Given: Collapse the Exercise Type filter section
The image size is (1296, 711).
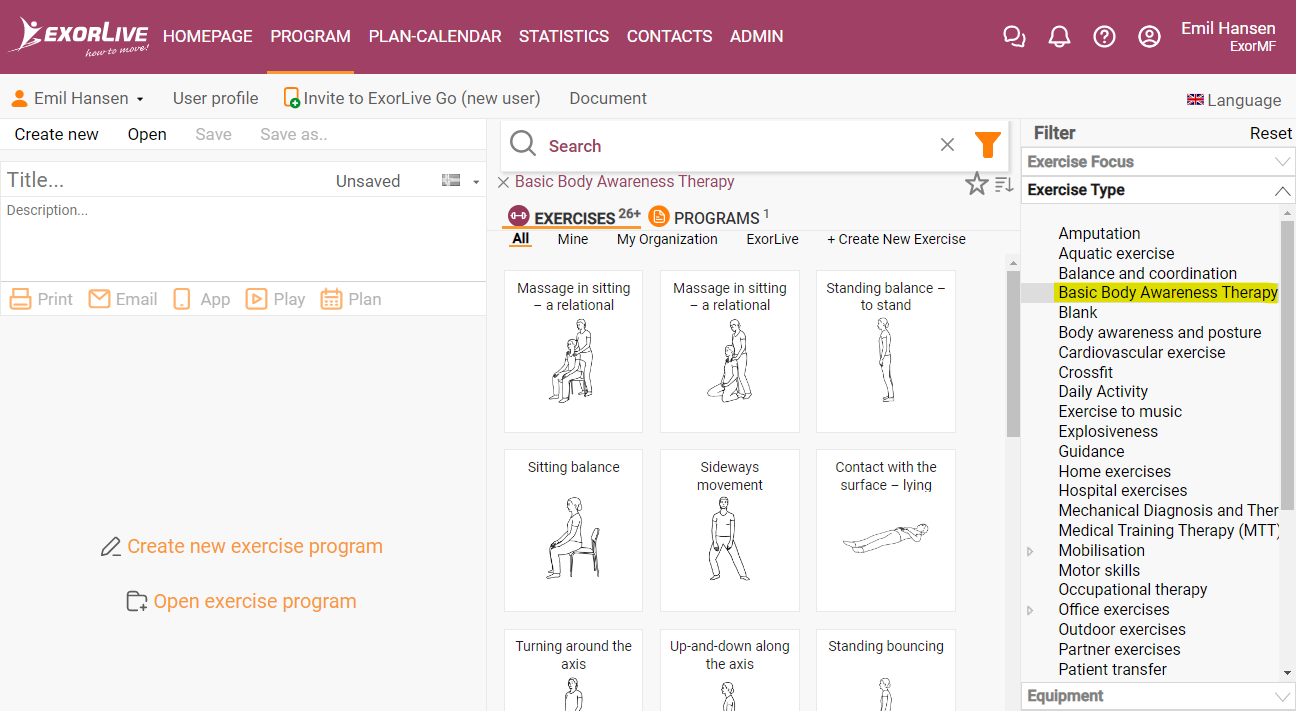Looking at the screenshot, I should [x=1158, y=190].
